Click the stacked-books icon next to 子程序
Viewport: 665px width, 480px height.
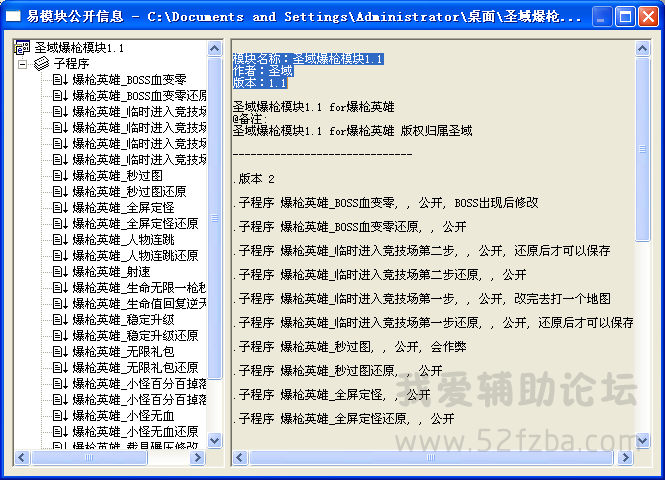42,64
